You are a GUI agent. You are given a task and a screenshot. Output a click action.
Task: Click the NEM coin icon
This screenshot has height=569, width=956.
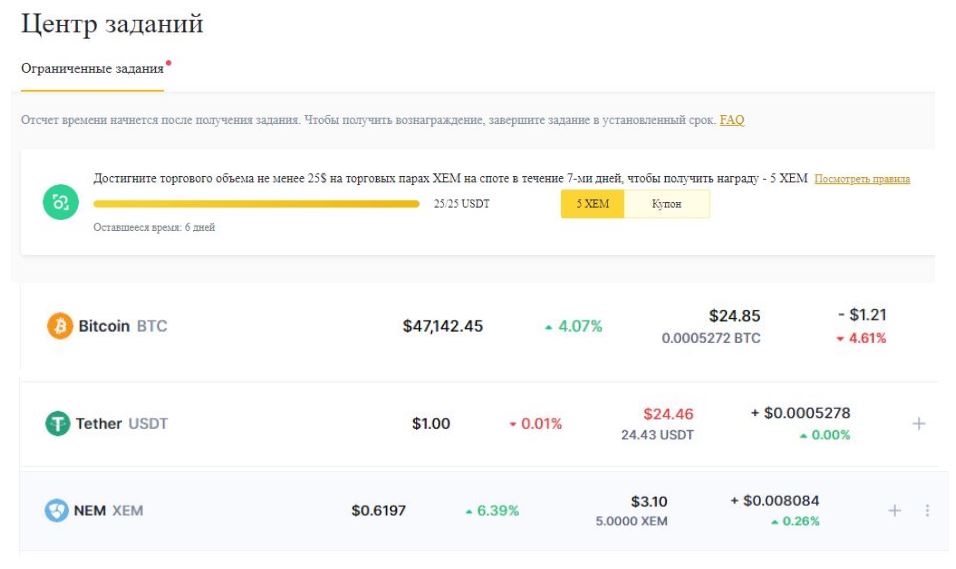coord(57,511)
